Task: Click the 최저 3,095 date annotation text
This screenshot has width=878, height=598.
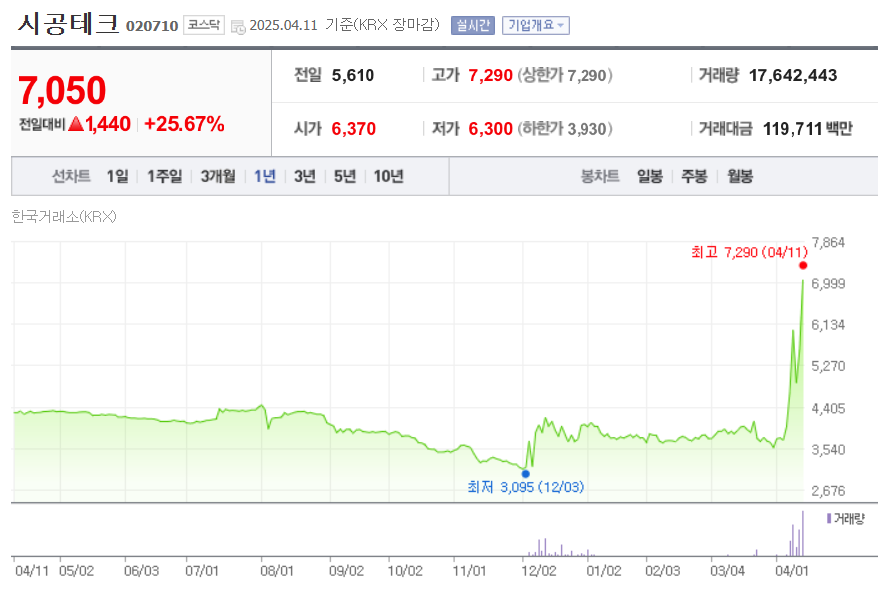Action: click(524, 487)
